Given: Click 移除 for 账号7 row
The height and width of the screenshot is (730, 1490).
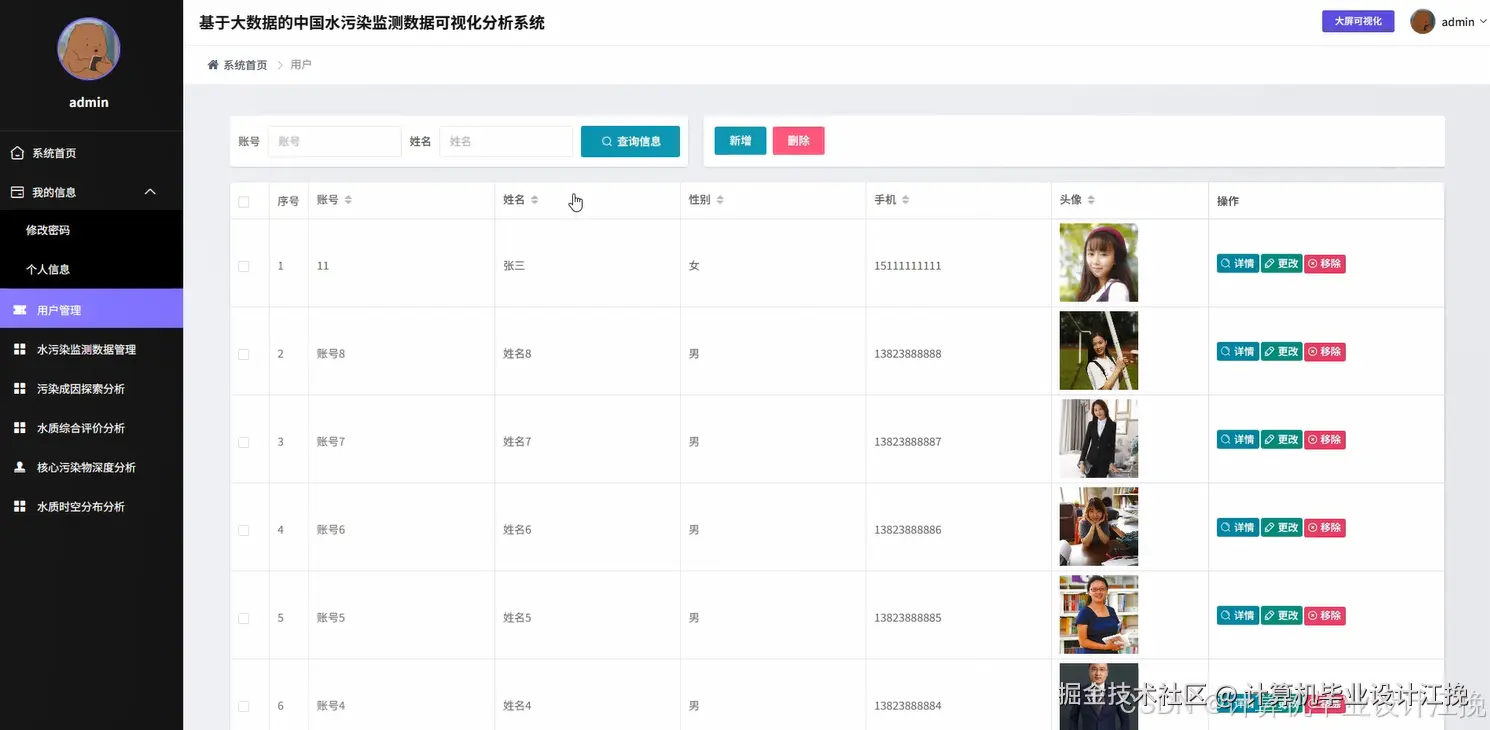Looking at the screenshot, I should point(1325,440).
